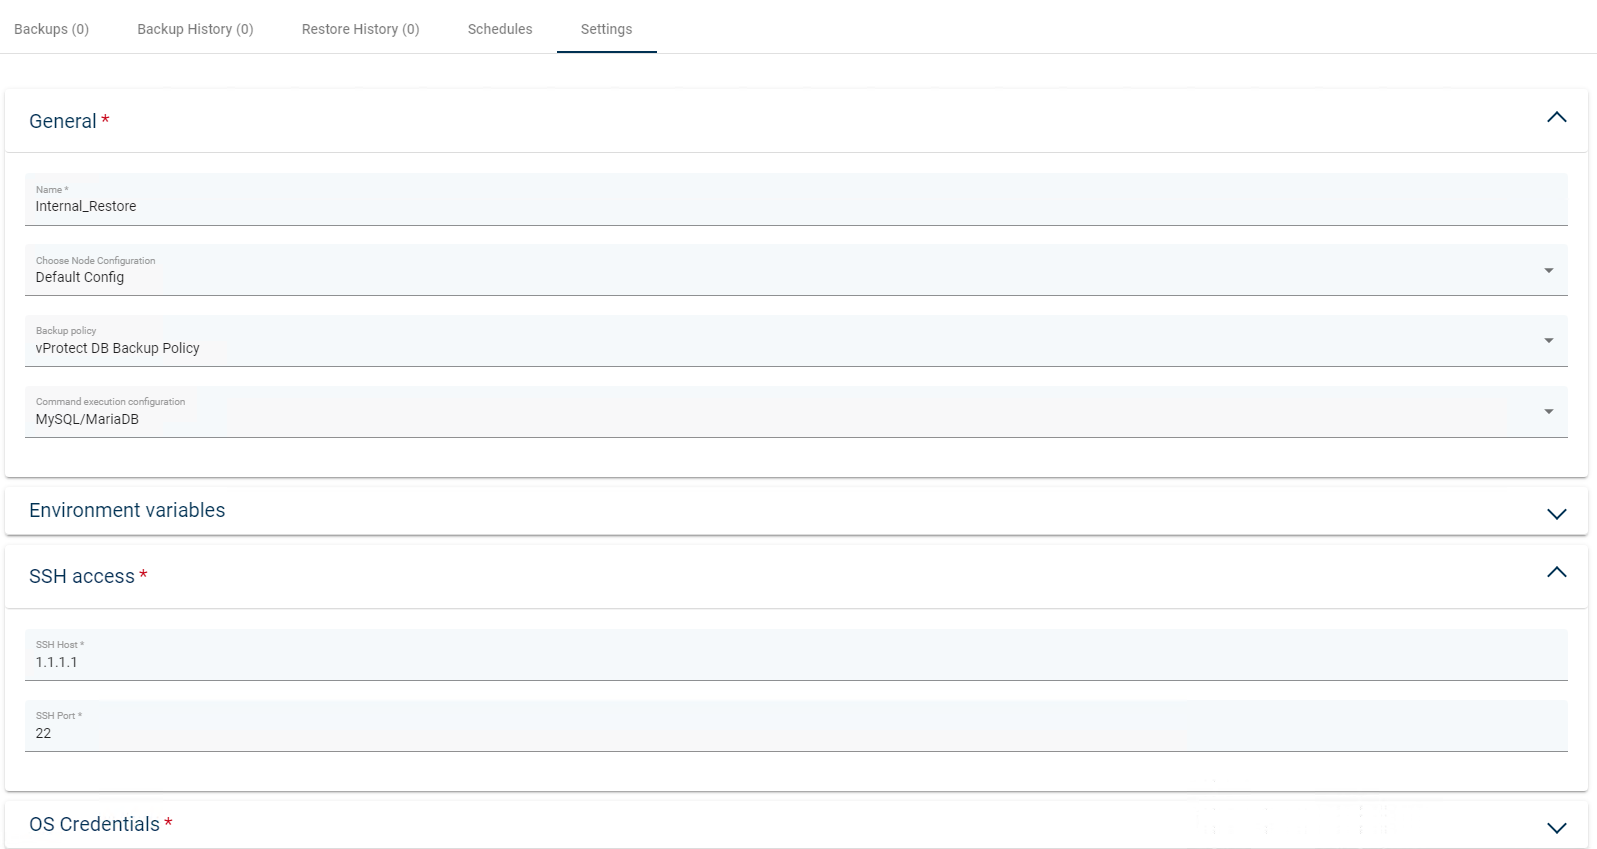Viewport: 1597px width, 849px height.
Task: Select the Settings tab
Action: (x=606, y=29)
